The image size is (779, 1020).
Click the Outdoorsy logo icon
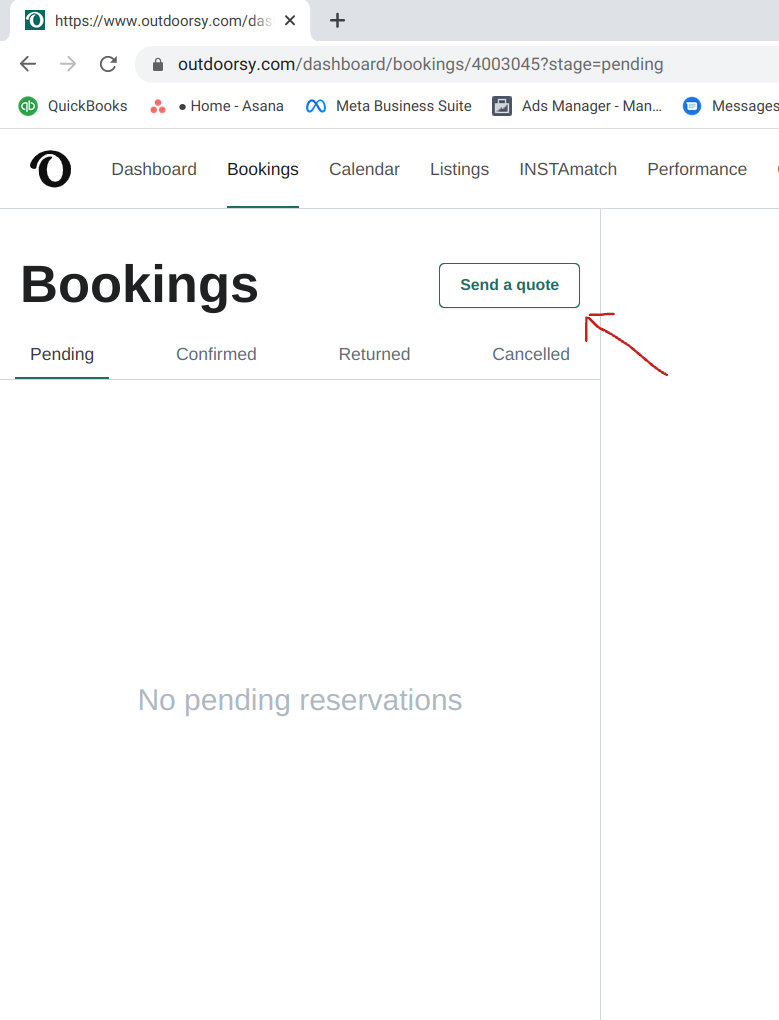point(51,169)
